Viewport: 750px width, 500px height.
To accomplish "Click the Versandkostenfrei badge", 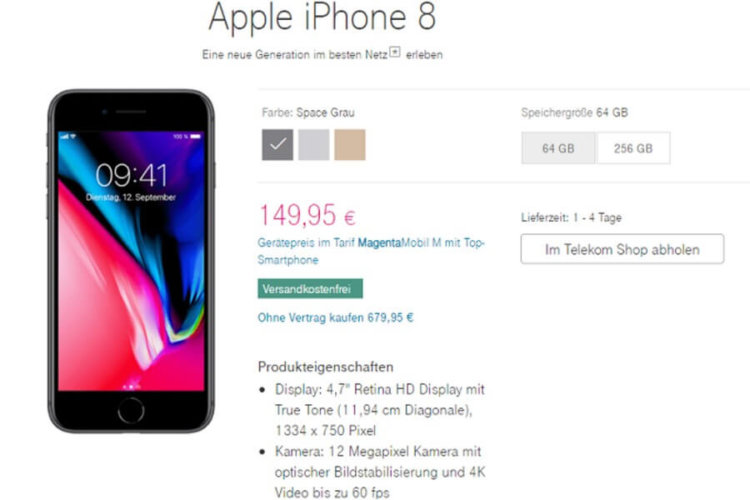I will [x=310, y=289].
